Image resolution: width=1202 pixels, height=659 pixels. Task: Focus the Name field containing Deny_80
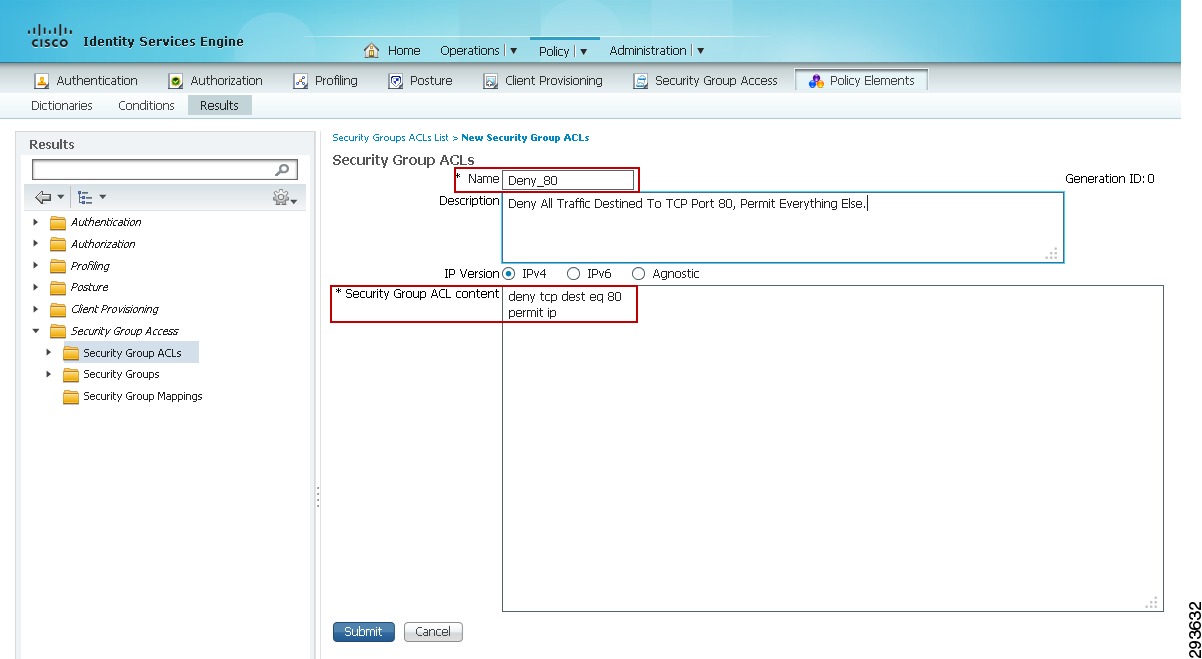pos(568,180)
